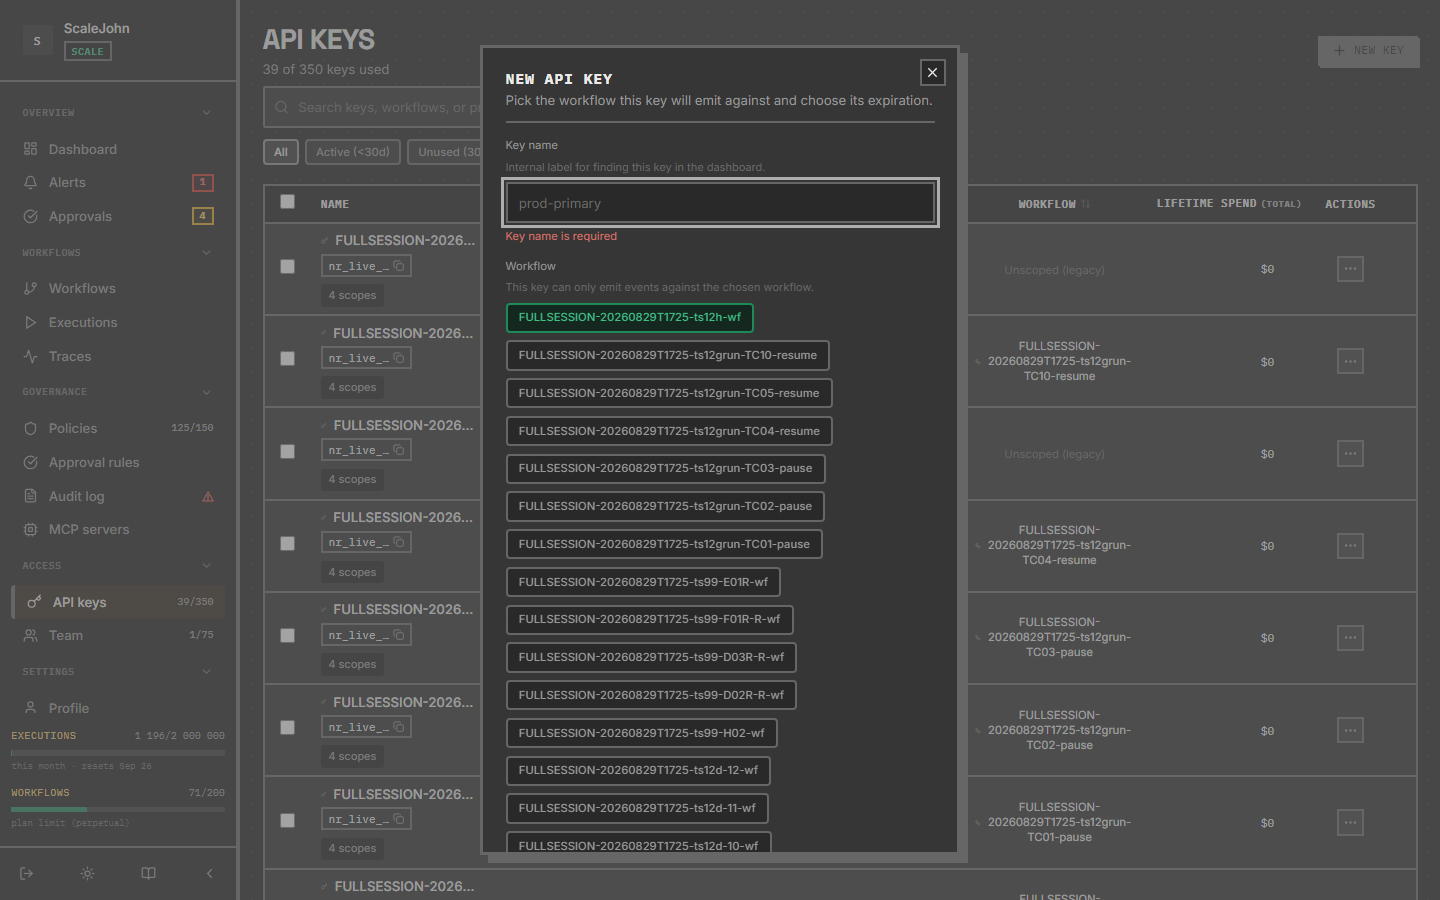
Task: Check the checkbox for TC01-pause key row
Action: coord(288,820)
